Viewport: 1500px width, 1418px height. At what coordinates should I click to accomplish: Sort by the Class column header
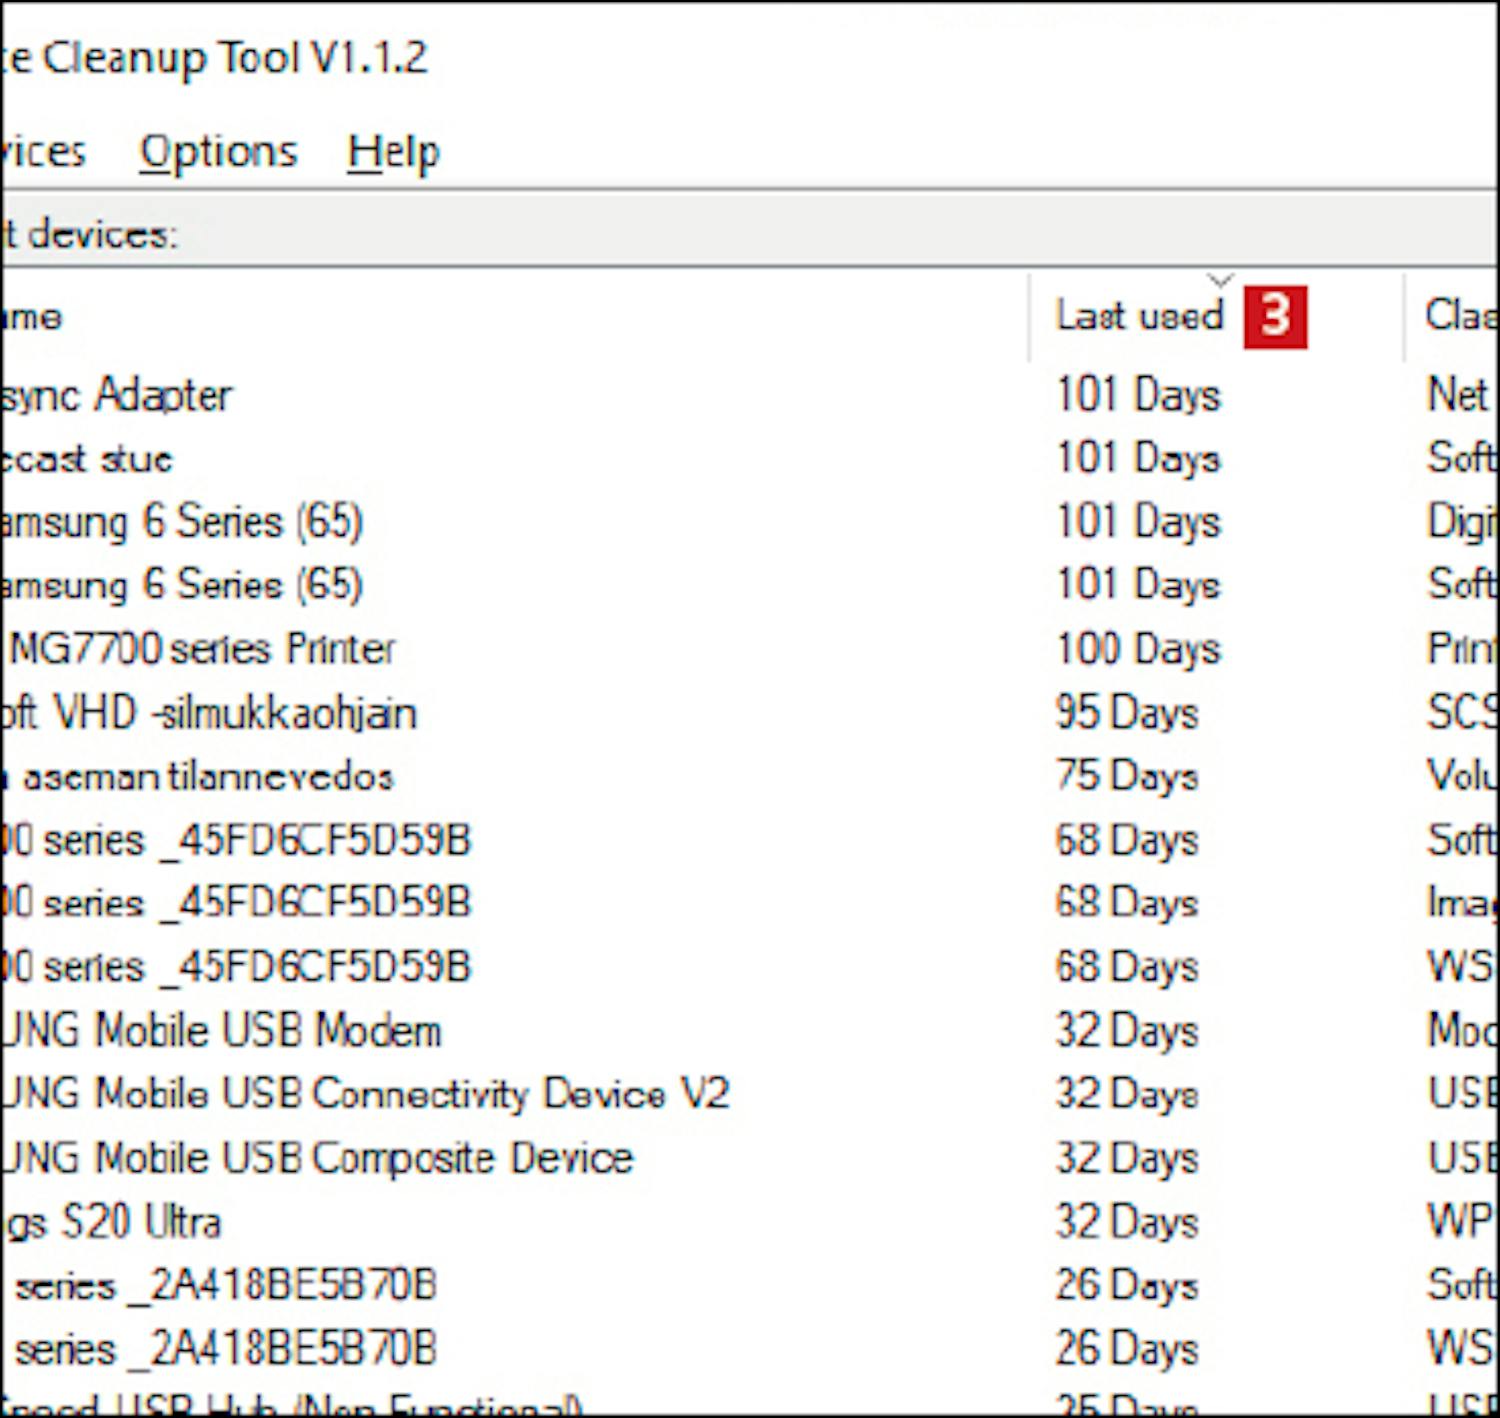1460,315
